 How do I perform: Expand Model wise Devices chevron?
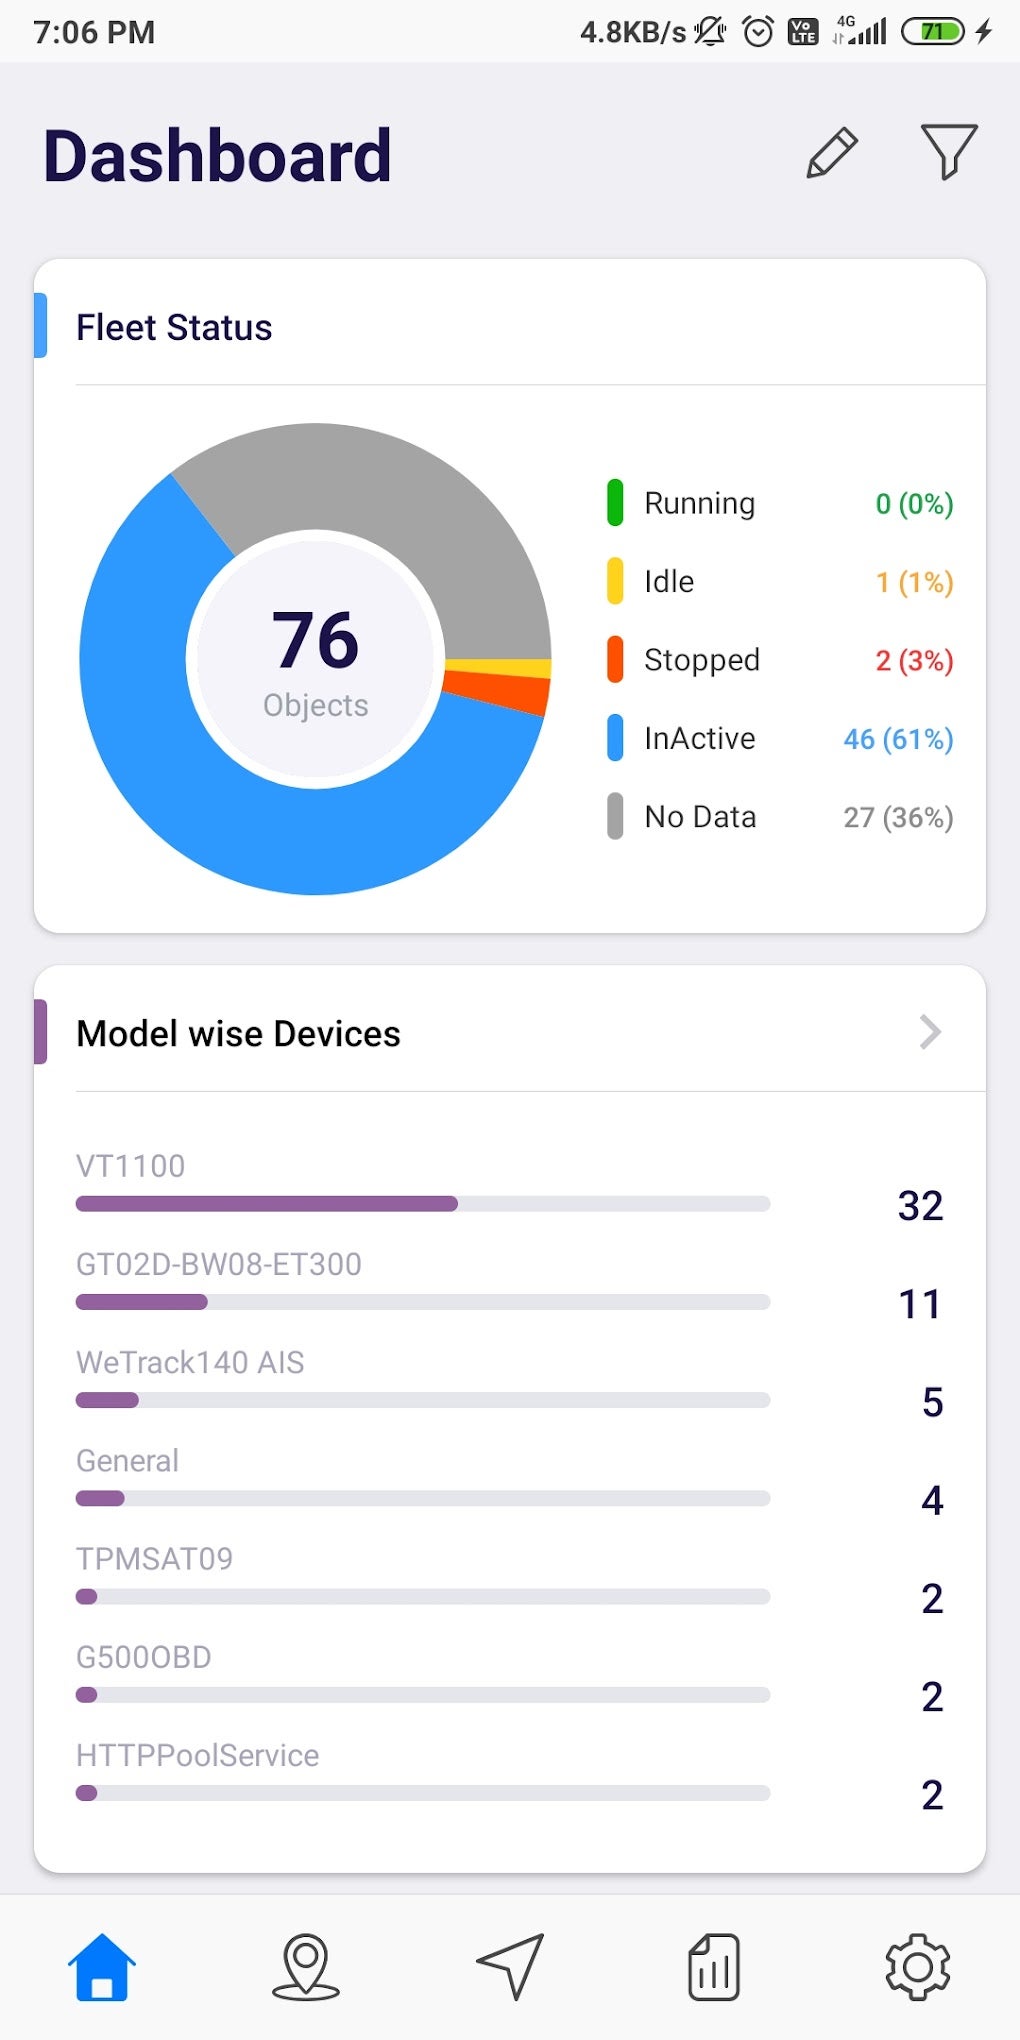tap(930, 1032)
